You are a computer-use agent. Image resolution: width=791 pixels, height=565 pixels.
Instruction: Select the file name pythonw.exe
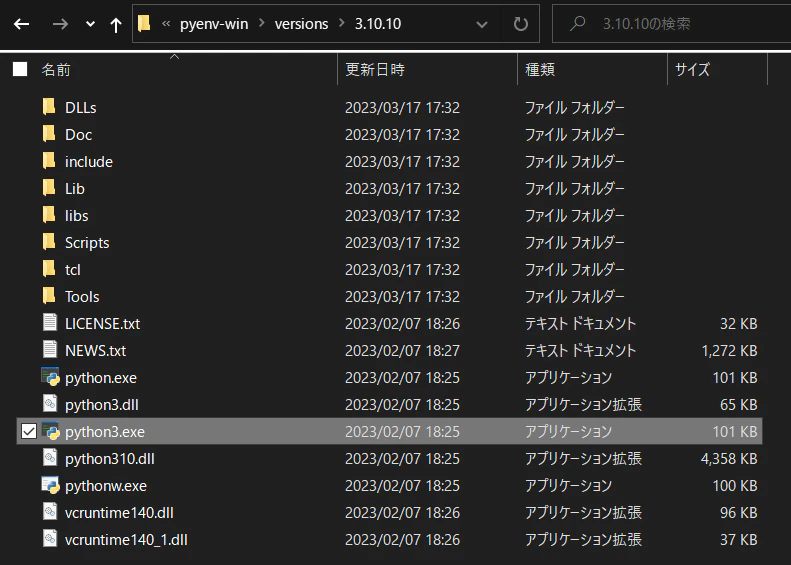click(x=106, y=486)
